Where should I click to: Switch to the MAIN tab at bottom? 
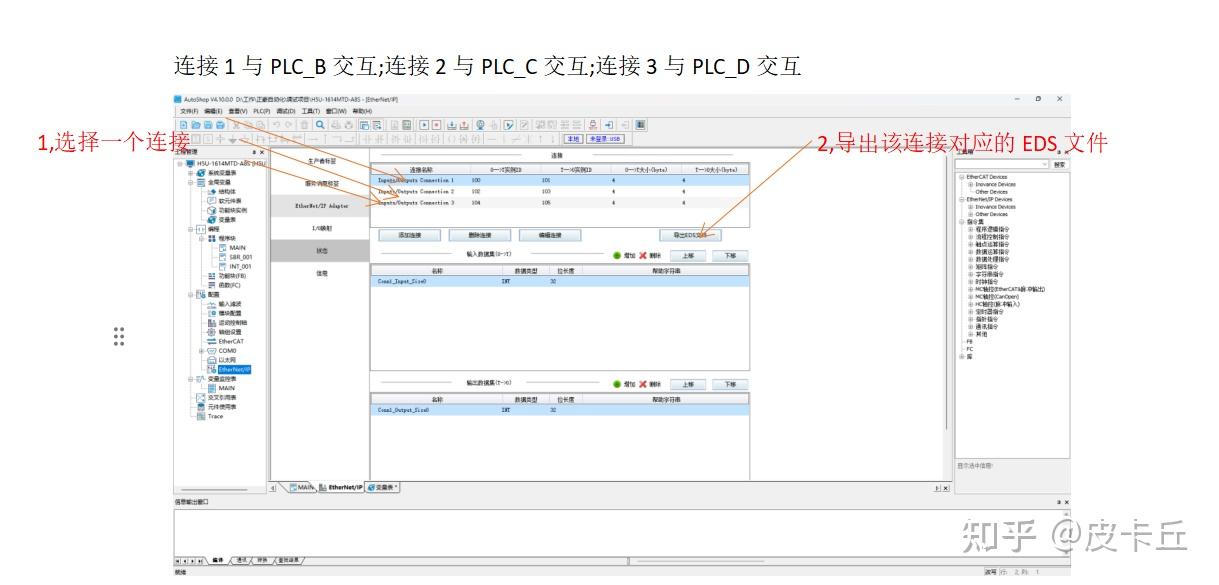[x=304, y=487]
